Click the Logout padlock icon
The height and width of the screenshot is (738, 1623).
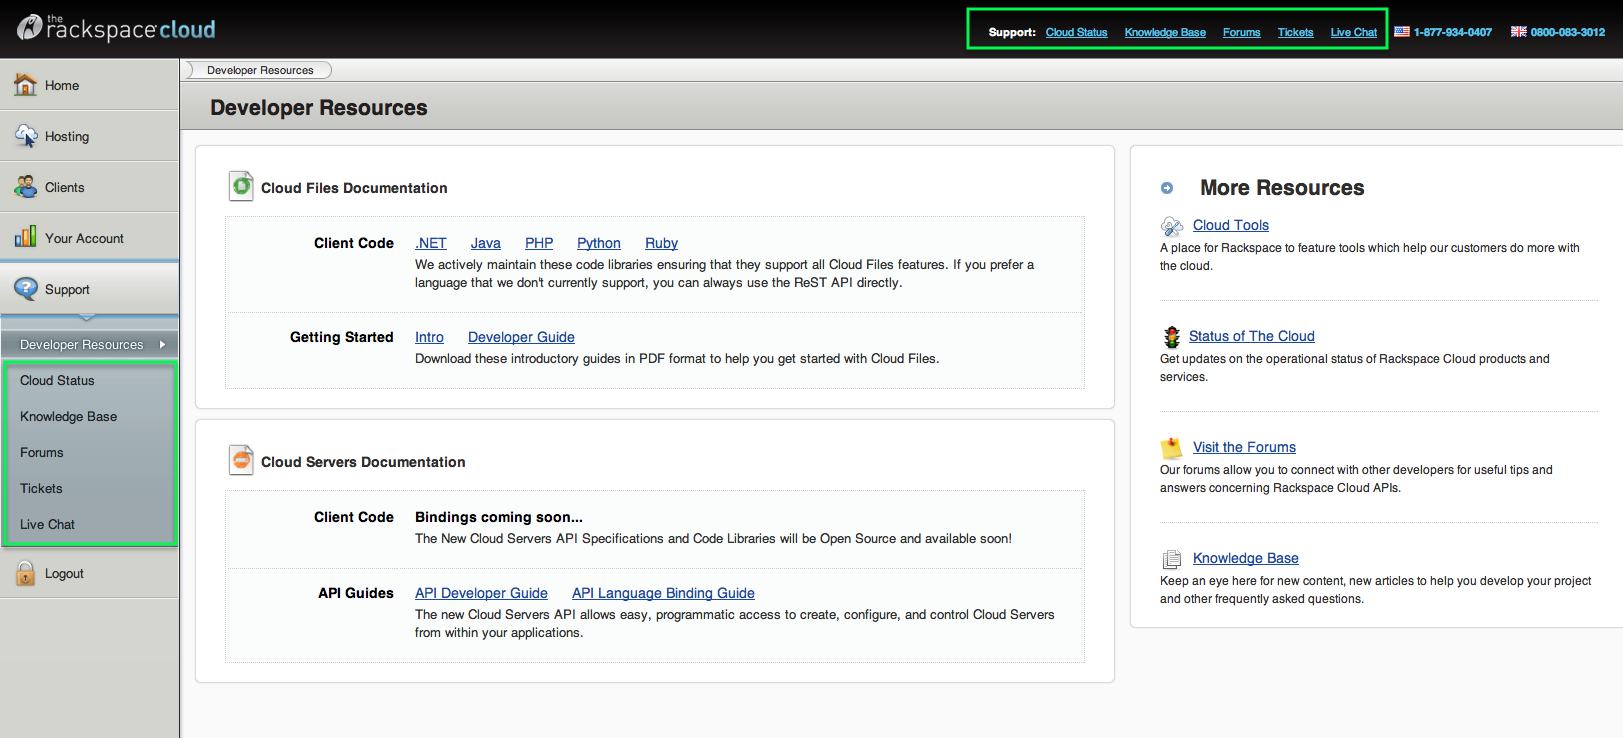click(25, 573)
